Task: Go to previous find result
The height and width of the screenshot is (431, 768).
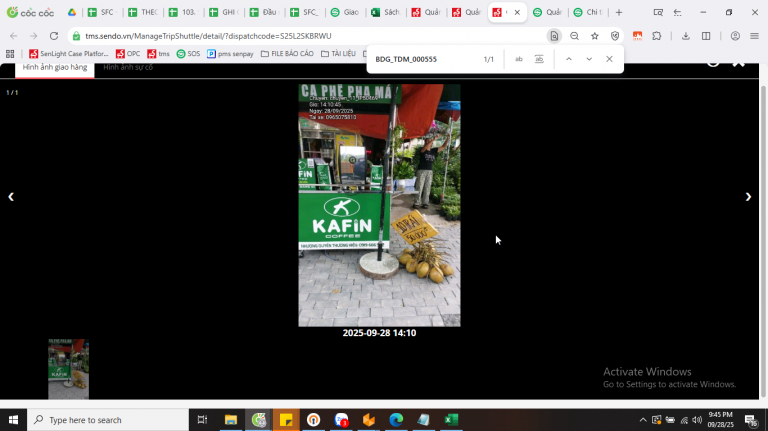Action: point(569,59)
